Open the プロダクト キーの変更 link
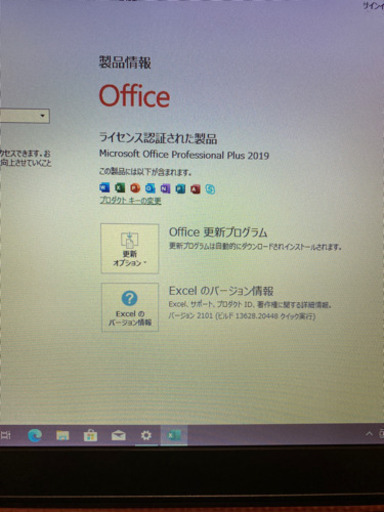 tap(130, 201)
